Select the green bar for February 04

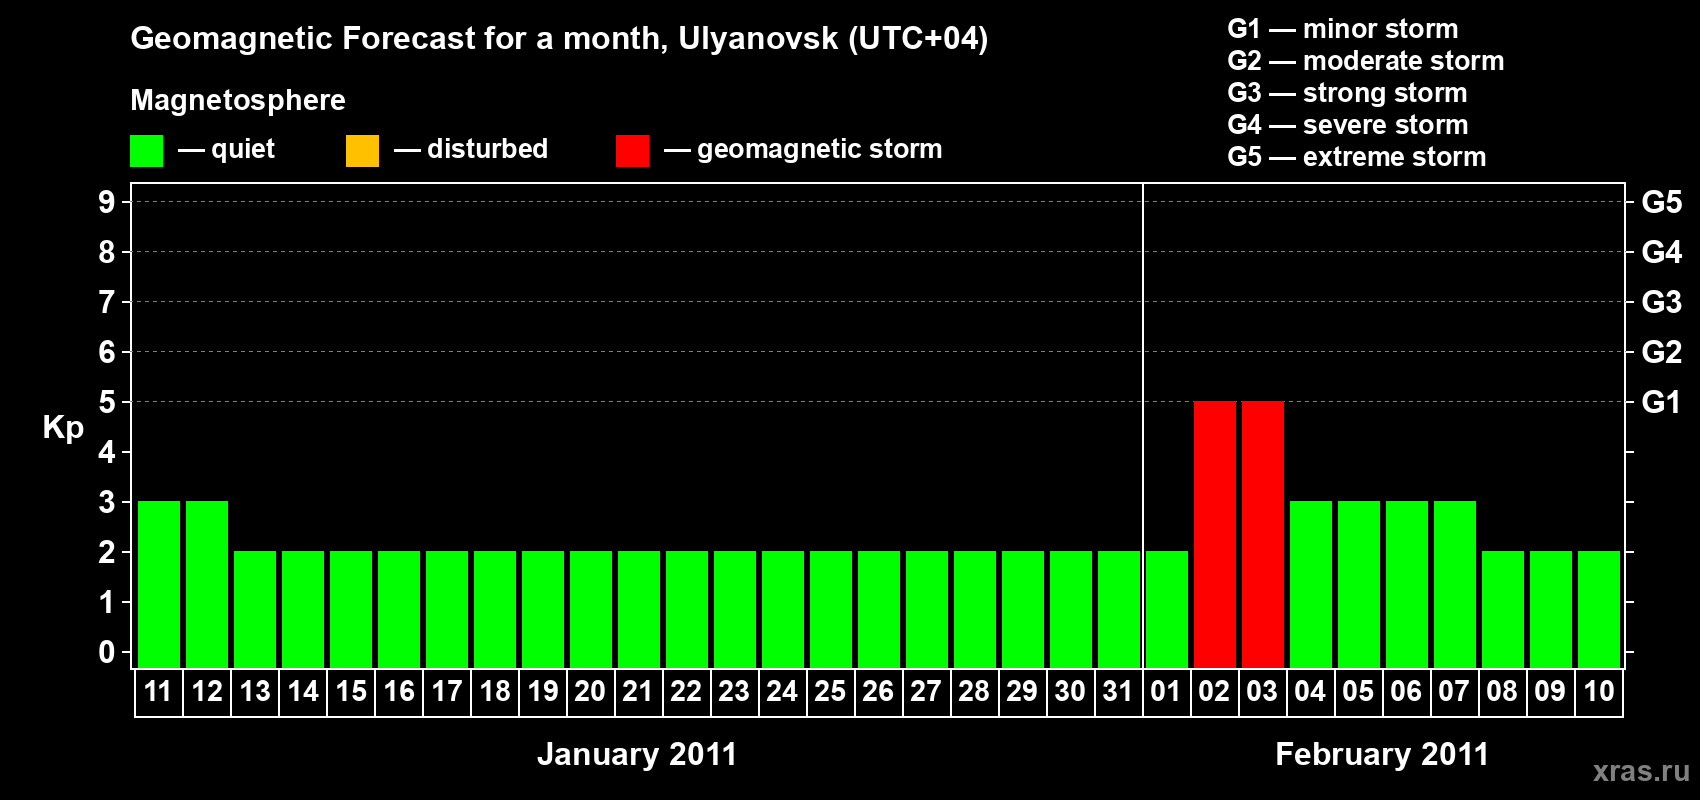pos(1311,584)
